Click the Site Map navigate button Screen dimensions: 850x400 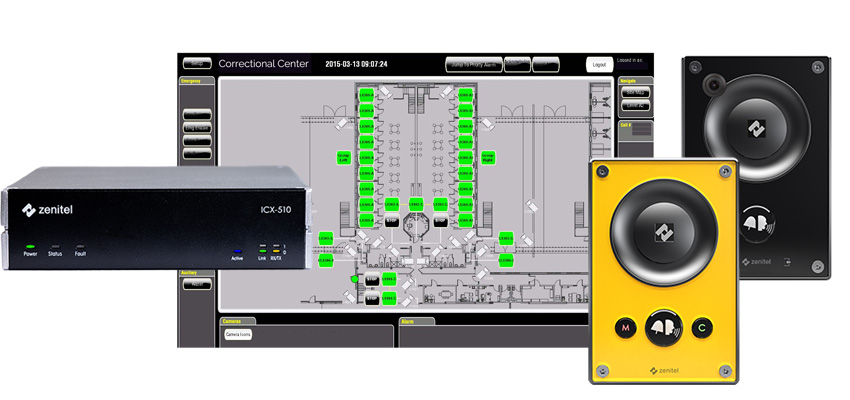tap(636, 92)
